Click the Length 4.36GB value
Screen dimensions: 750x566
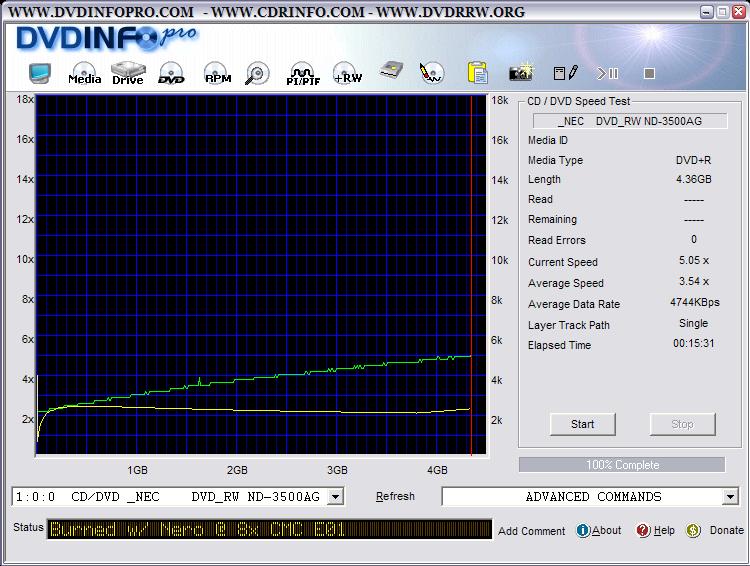(694, 179)
